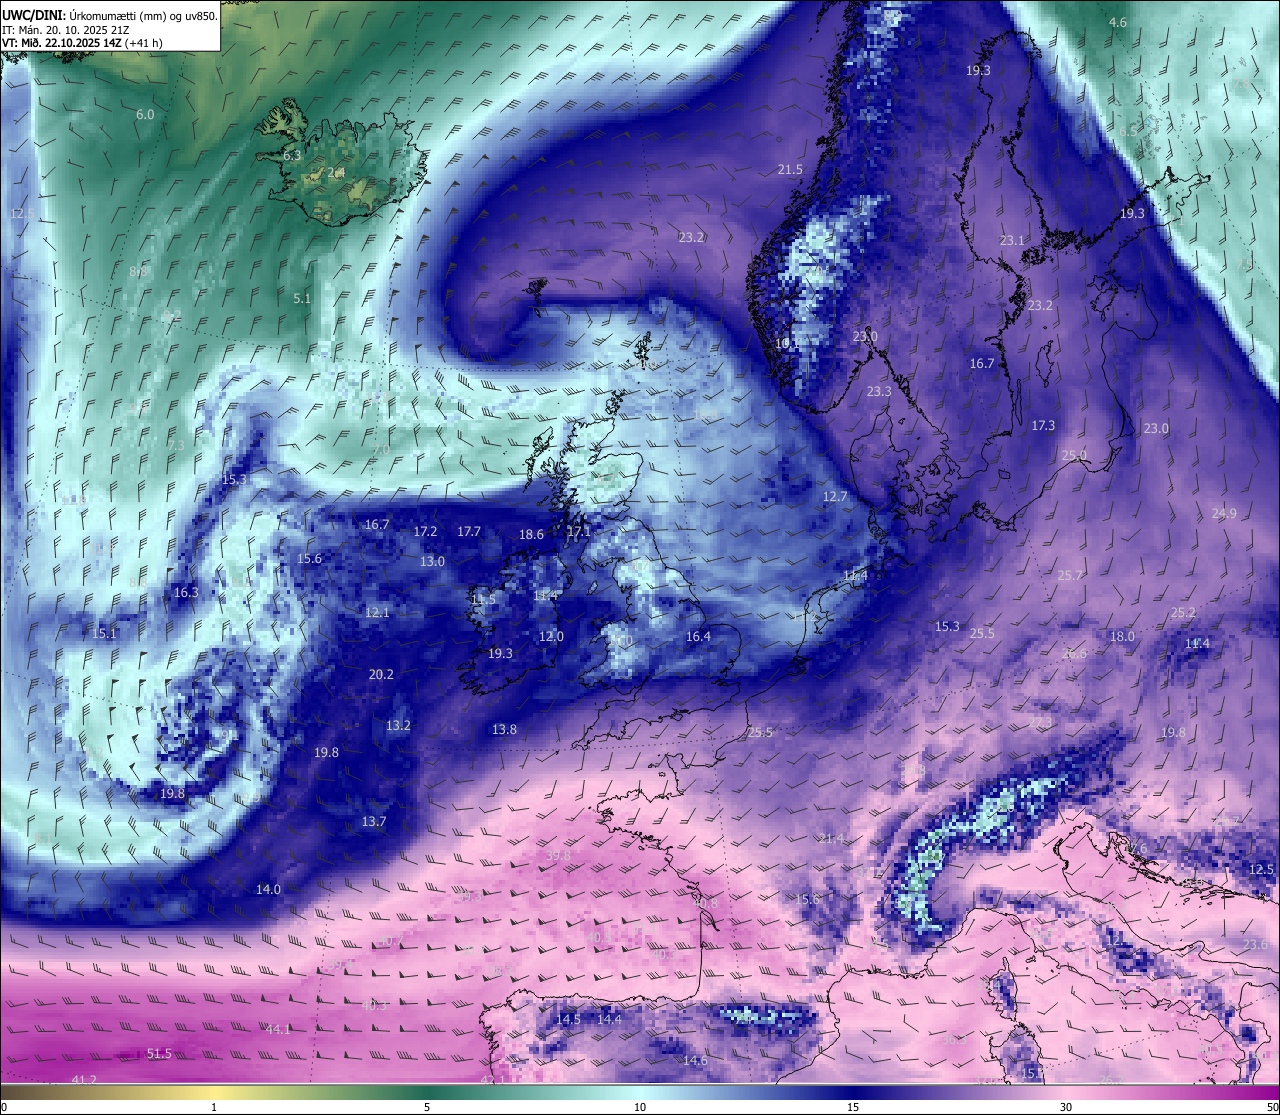This screenshot has width=1280, height=1115.
Task: Click the 13.0 value northwest of Ireland
Action: (x=432, y=562)
